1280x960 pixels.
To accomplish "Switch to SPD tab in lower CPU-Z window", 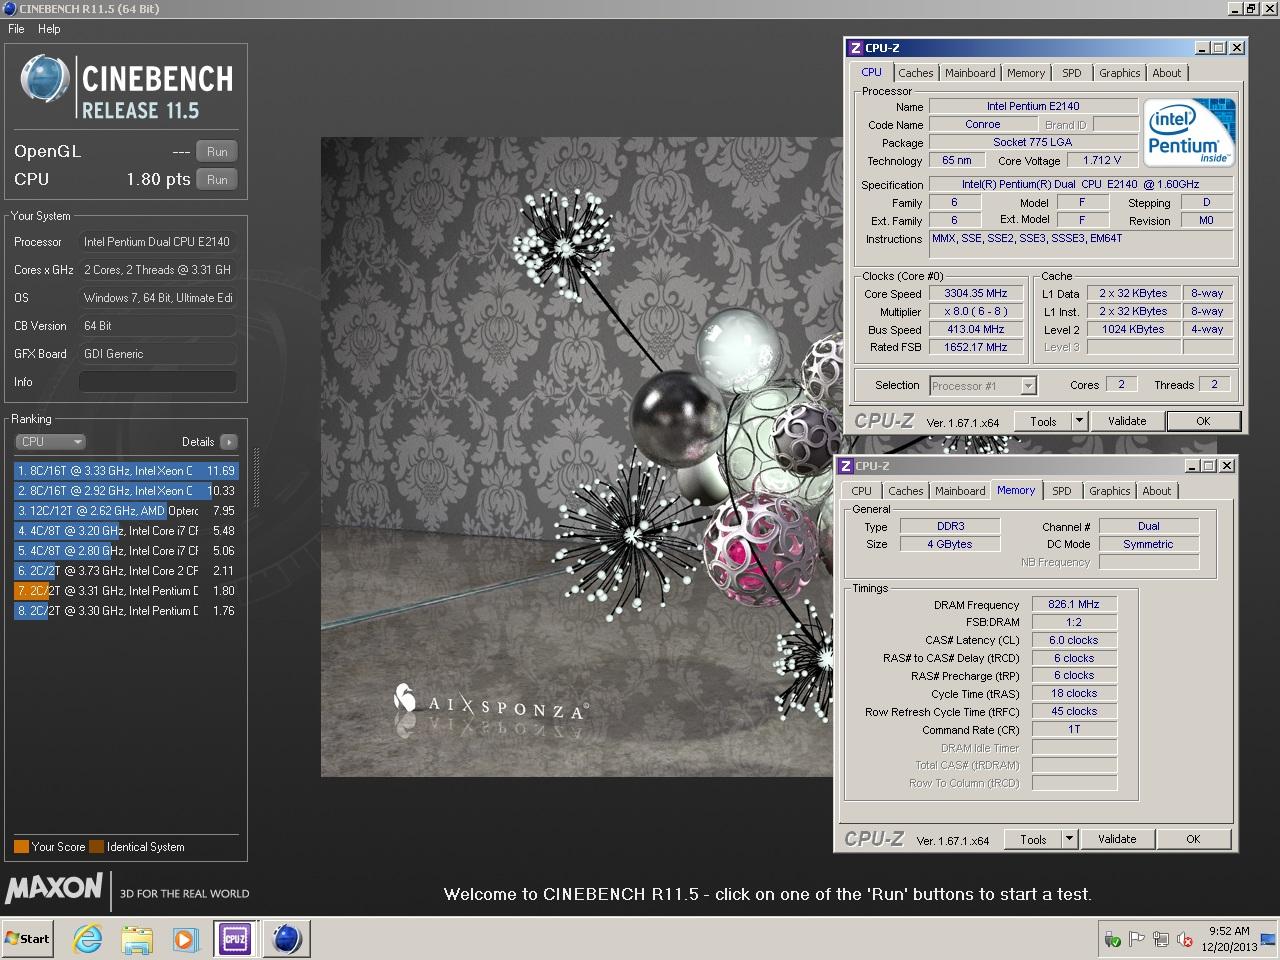I will (x=1062, y=491).
